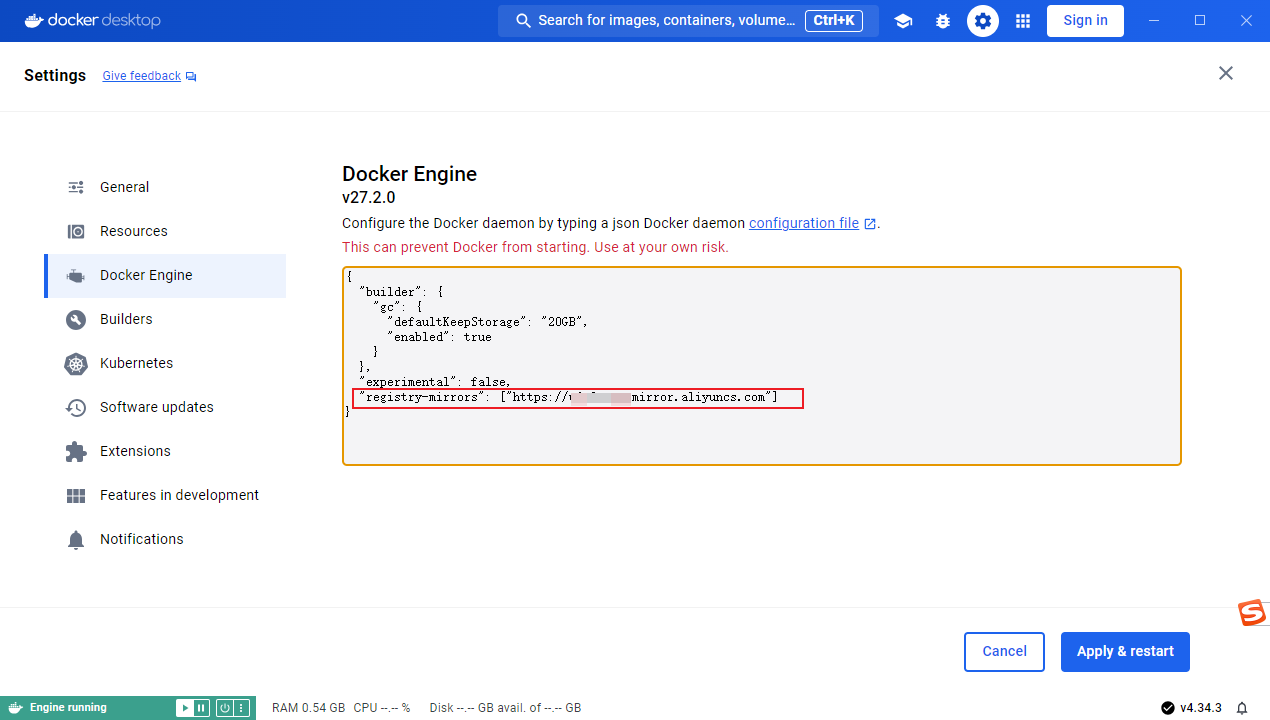The height and width of the screenshot is (720, 1270).
Task: Open the Notifications settings section
Action: pyautogui.click(x=165, y=539)
